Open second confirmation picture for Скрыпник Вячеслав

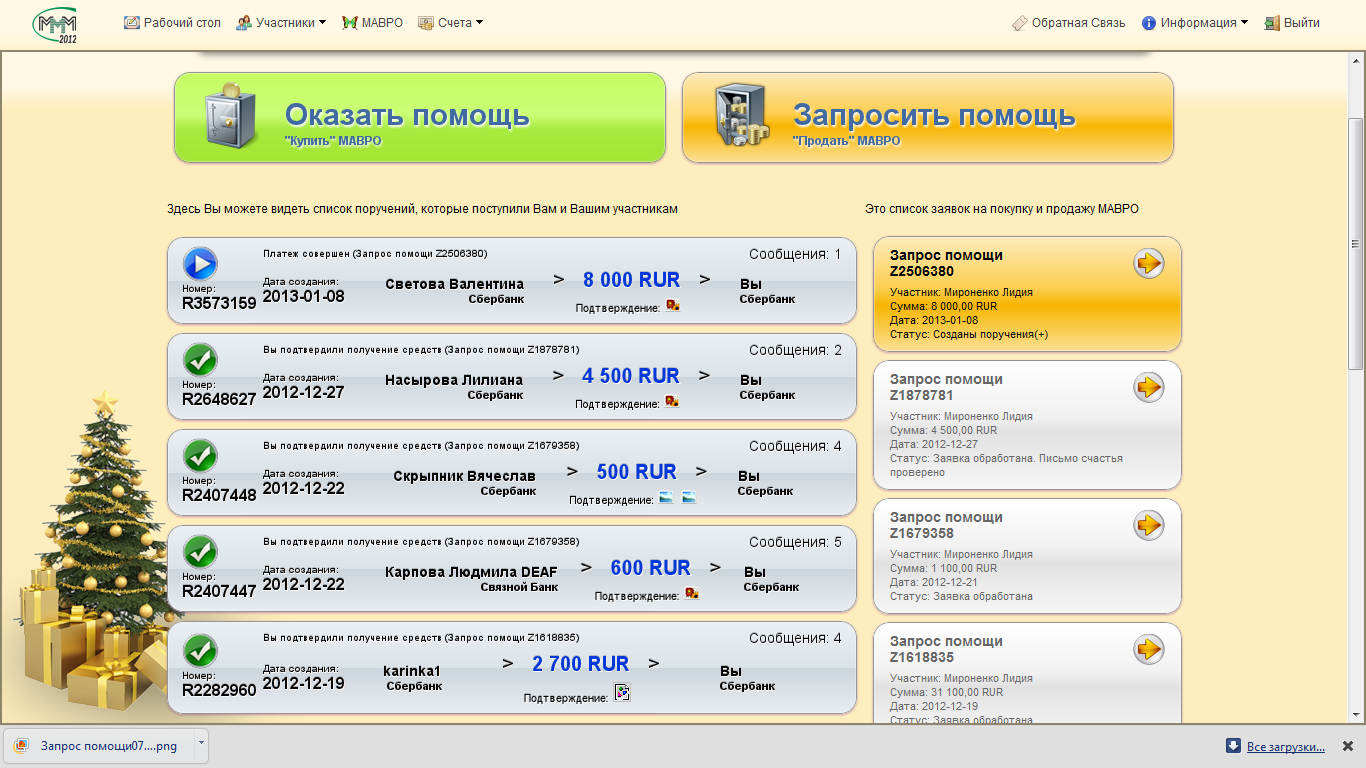point(689,497)
